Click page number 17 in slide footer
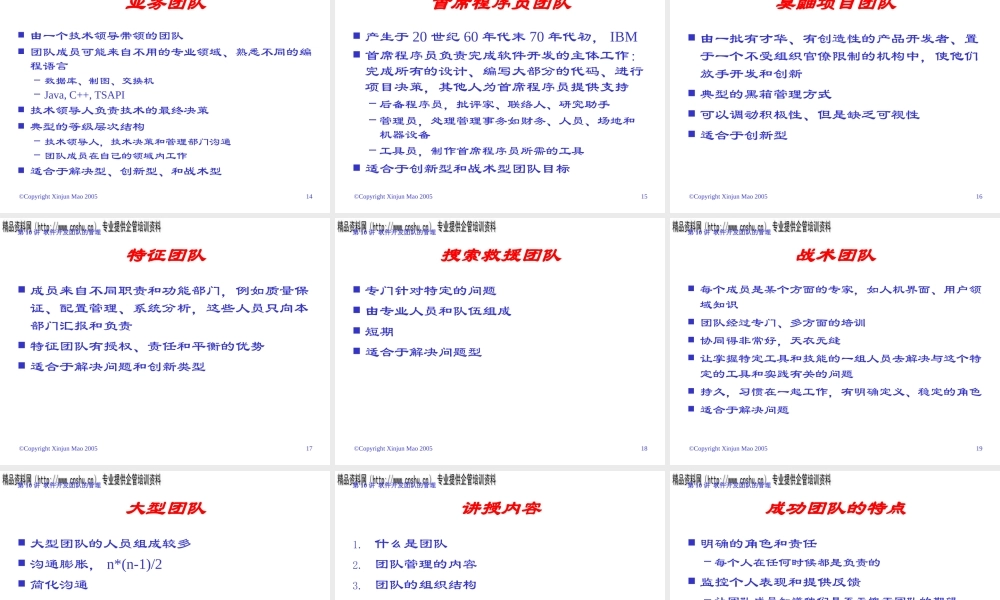The height and width of the screenshot is (600, 1000). point(309,448)
